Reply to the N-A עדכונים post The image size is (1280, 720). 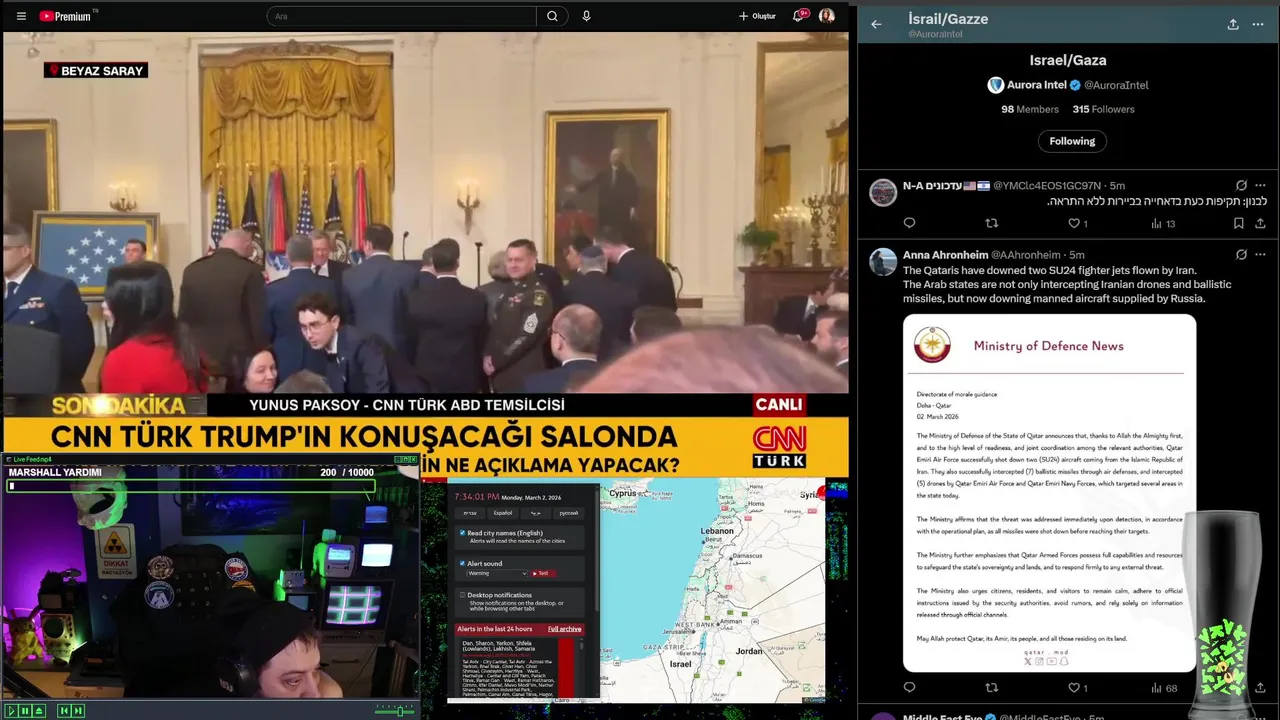(909, 223)
